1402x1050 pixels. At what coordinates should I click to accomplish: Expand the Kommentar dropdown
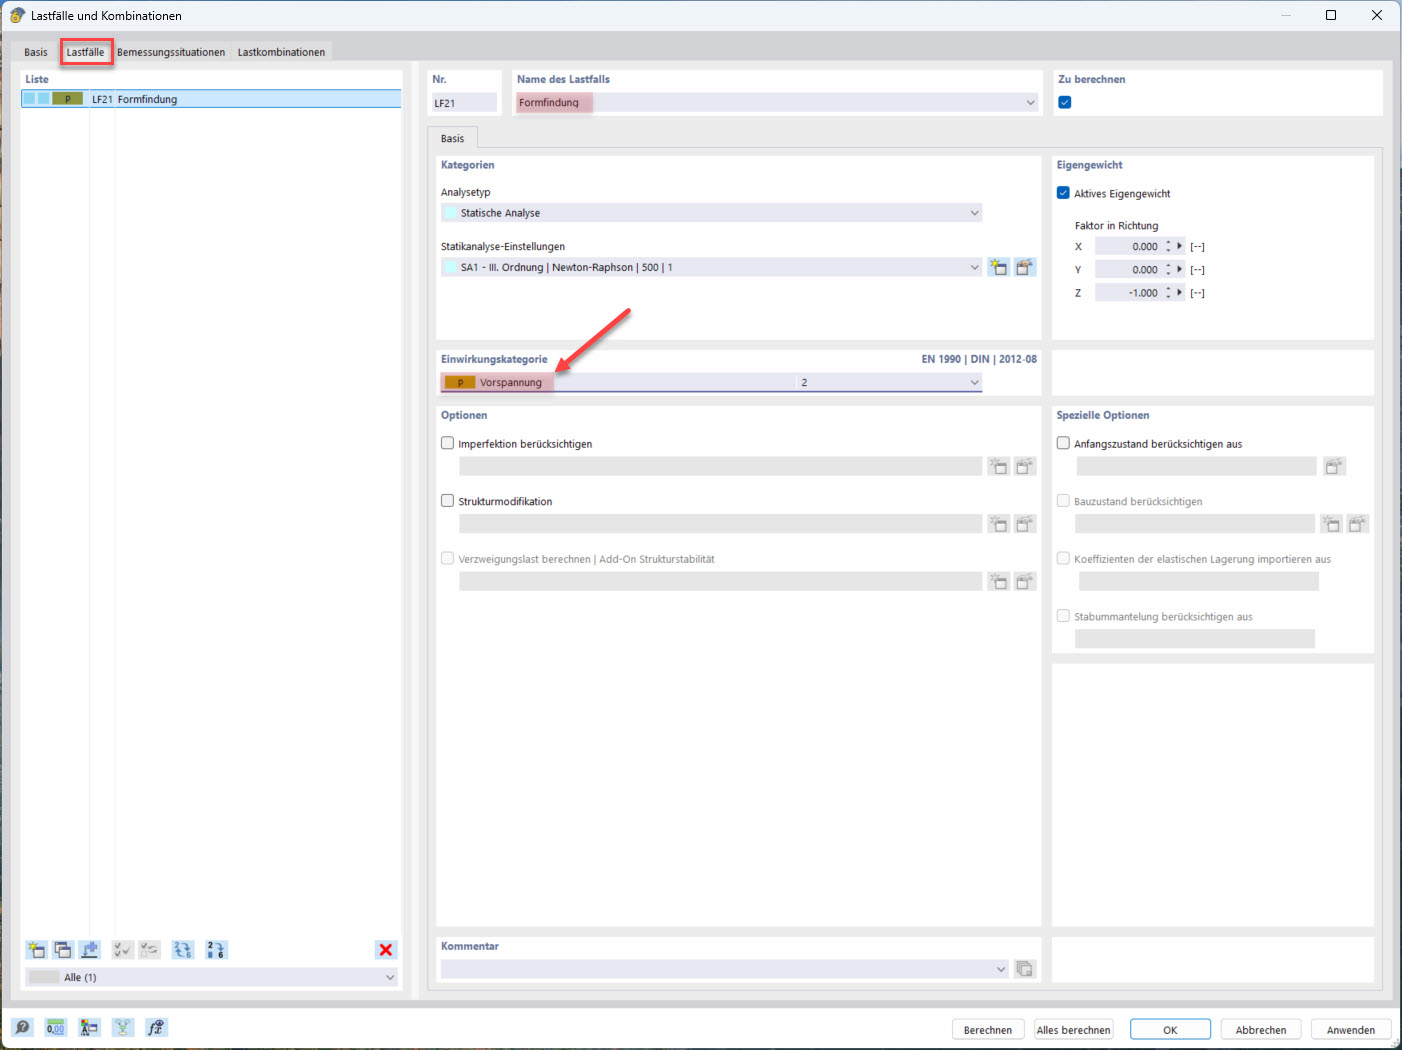point(1001,969)
